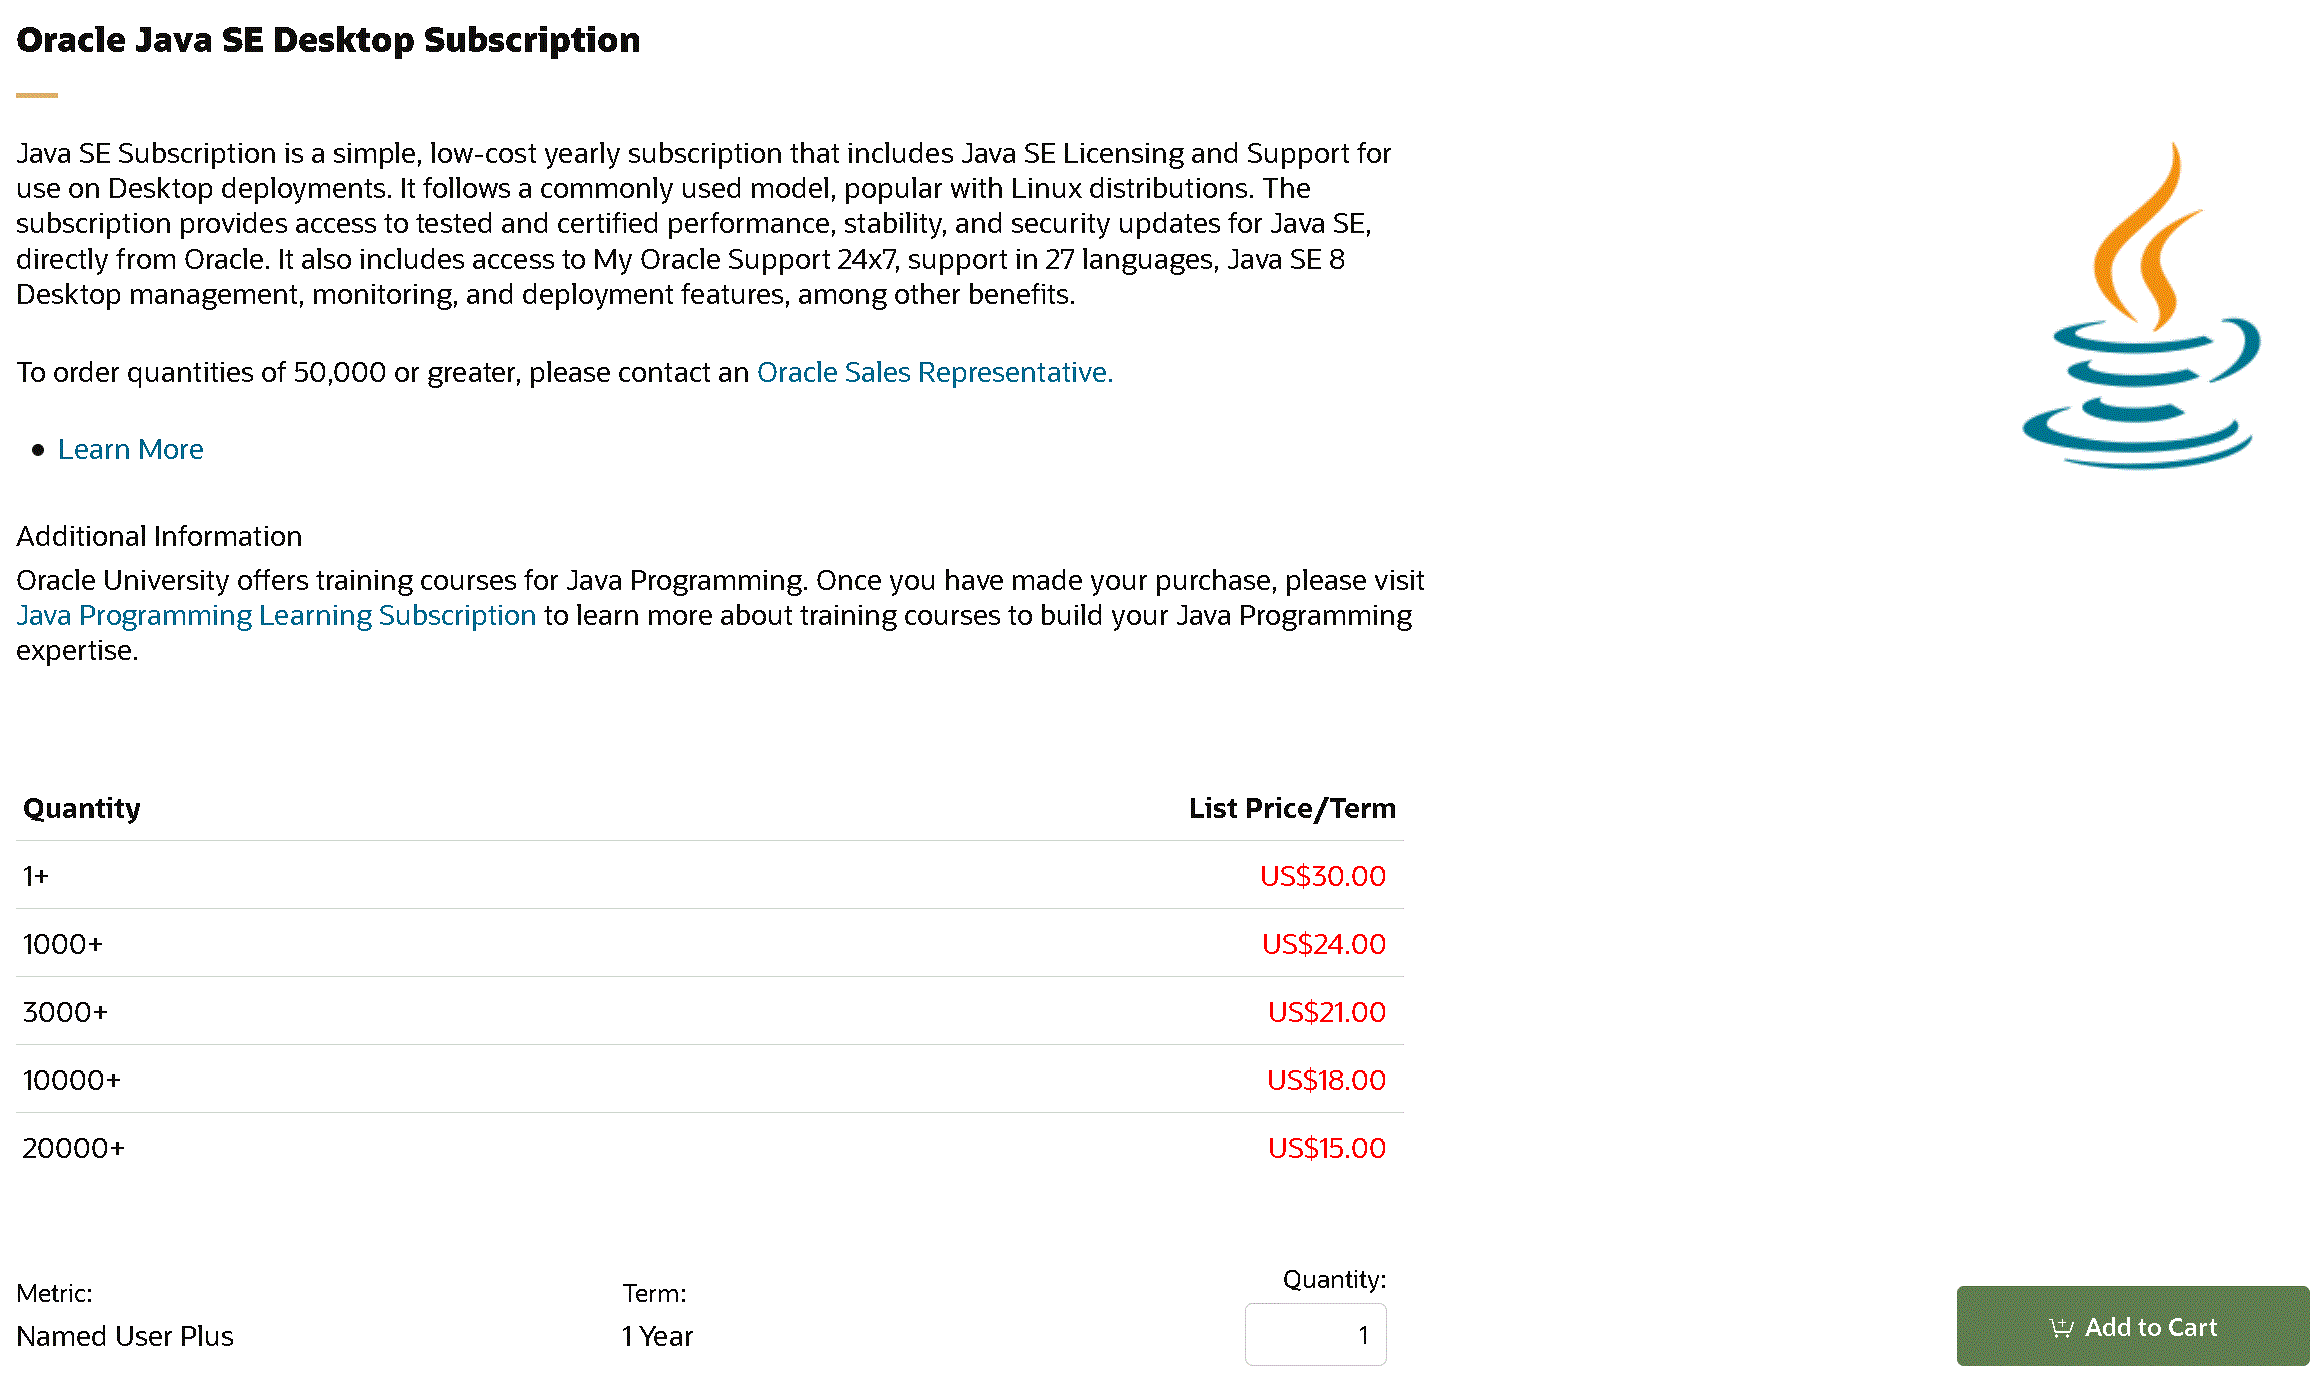Click the shopping cart icon in Add to Cart
The height and width of the screenshot is (1382, 2324).
pos(2061,1328)
